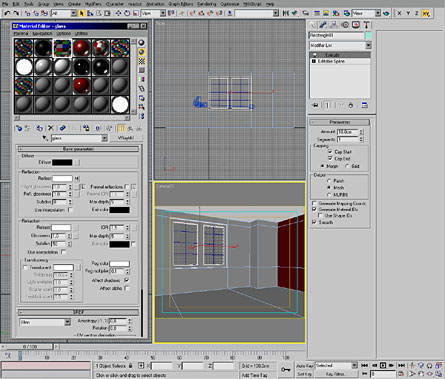Enable the Cap Start checkbox
Screen dimensions: 445x379
pos(330,152)
